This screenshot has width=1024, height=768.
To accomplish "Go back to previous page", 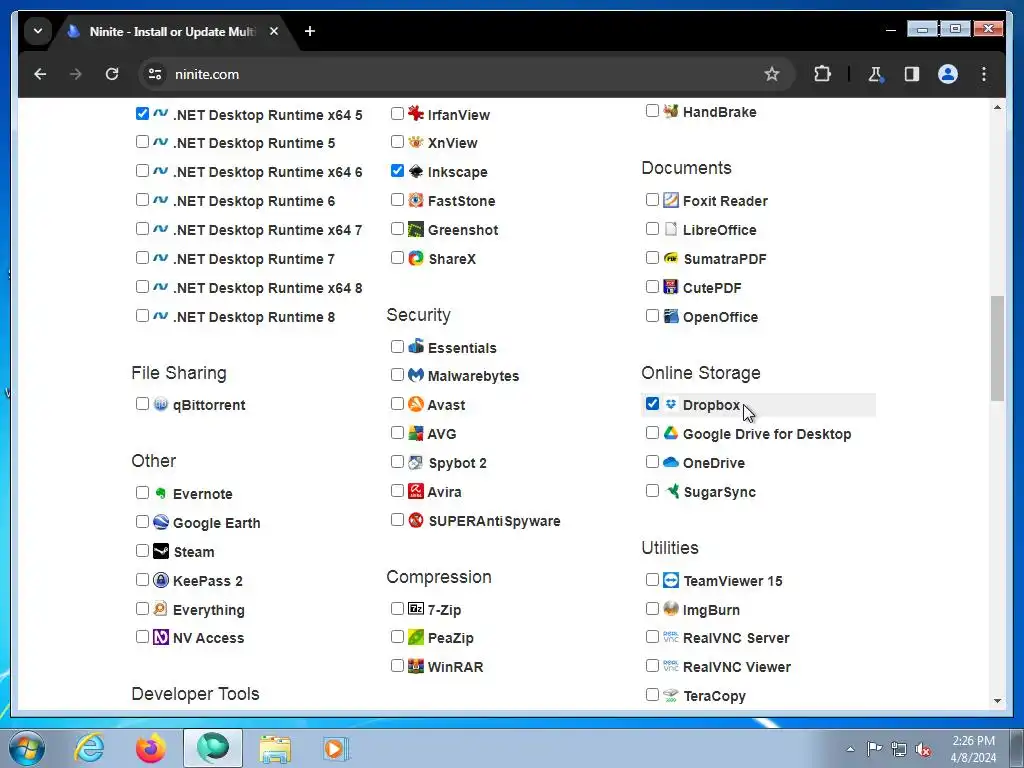I will tap(40, 74).
